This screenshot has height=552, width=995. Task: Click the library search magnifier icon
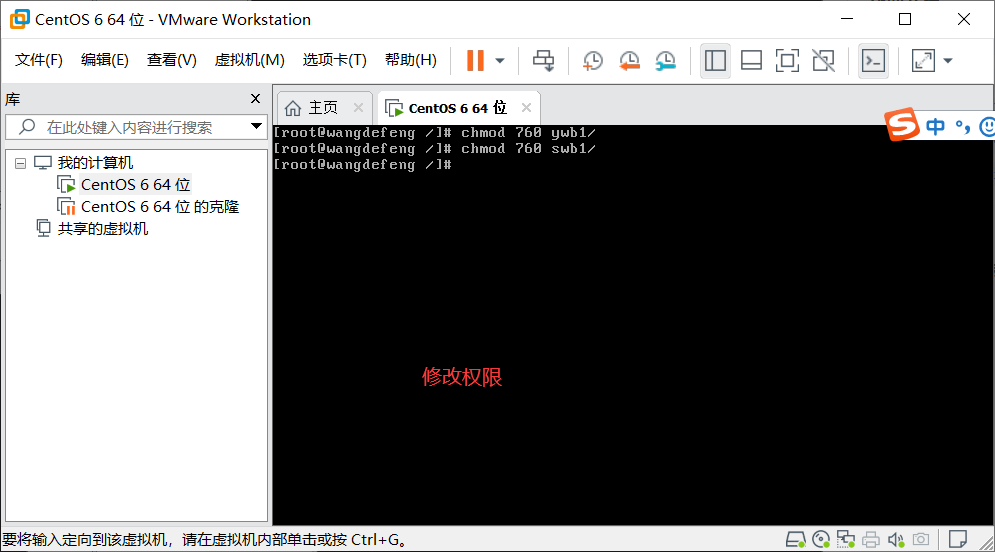[x=27, y=126]
